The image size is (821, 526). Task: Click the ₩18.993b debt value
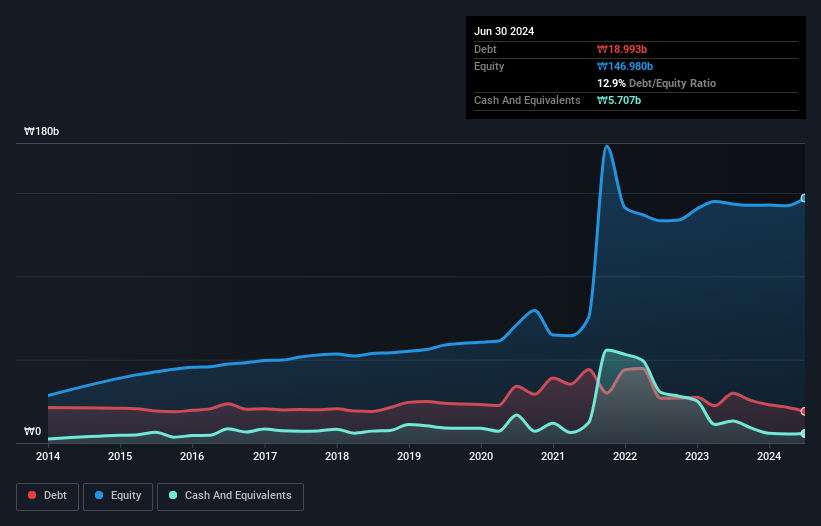[622, 49]
